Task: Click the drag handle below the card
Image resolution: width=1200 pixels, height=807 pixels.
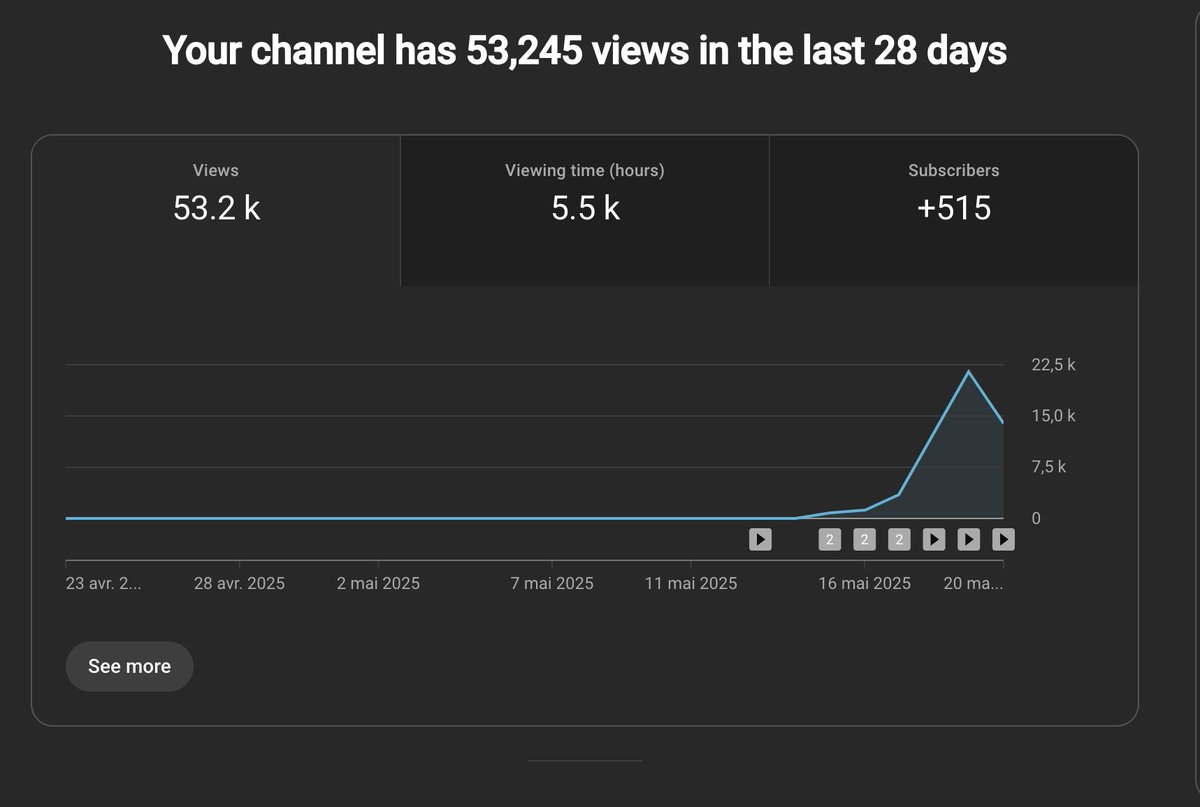Action: pyautogui.click(x=585, y=762)
